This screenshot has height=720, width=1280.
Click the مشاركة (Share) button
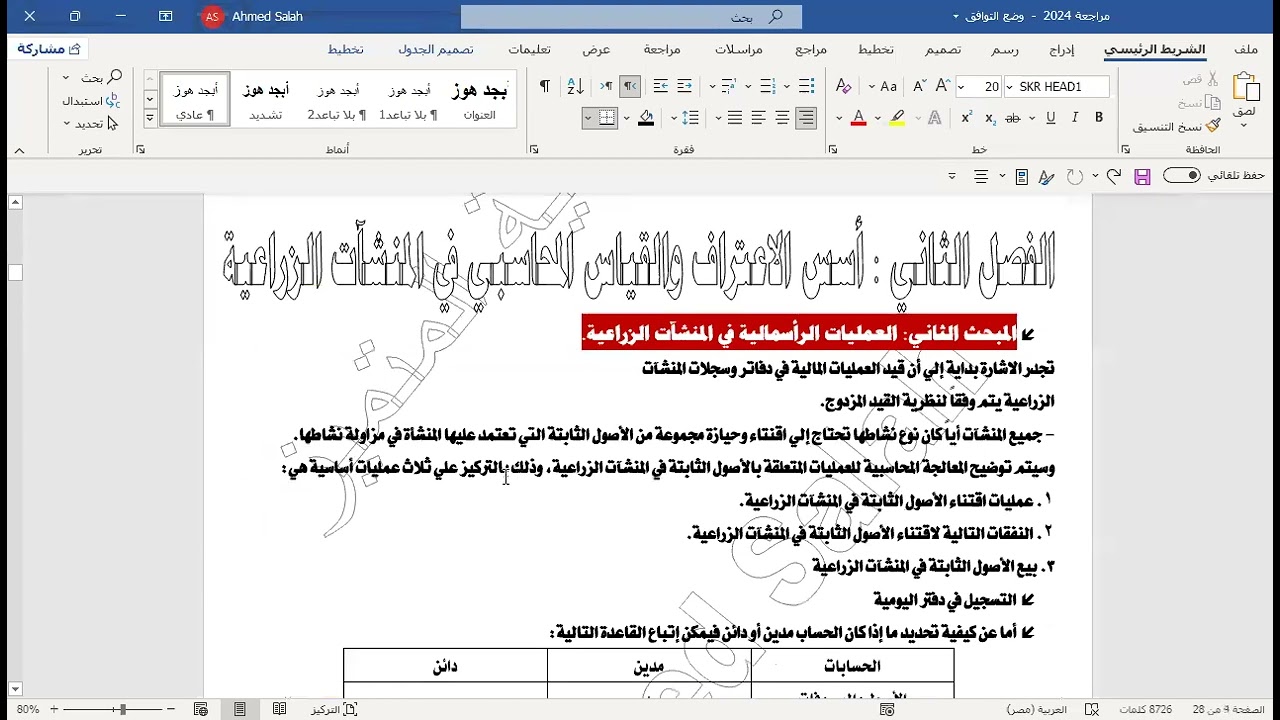pos(49,49)
